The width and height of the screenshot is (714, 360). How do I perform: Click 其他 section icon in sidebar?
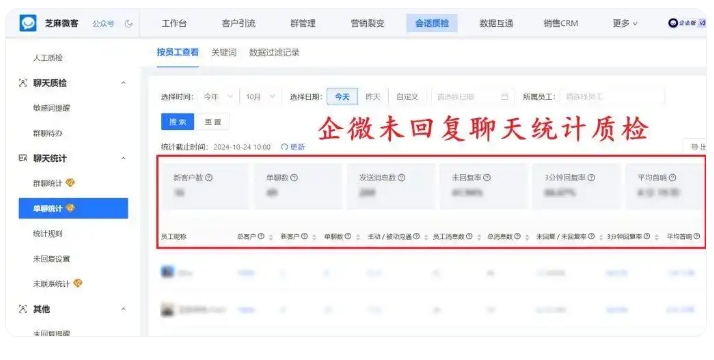click(23, 309)
